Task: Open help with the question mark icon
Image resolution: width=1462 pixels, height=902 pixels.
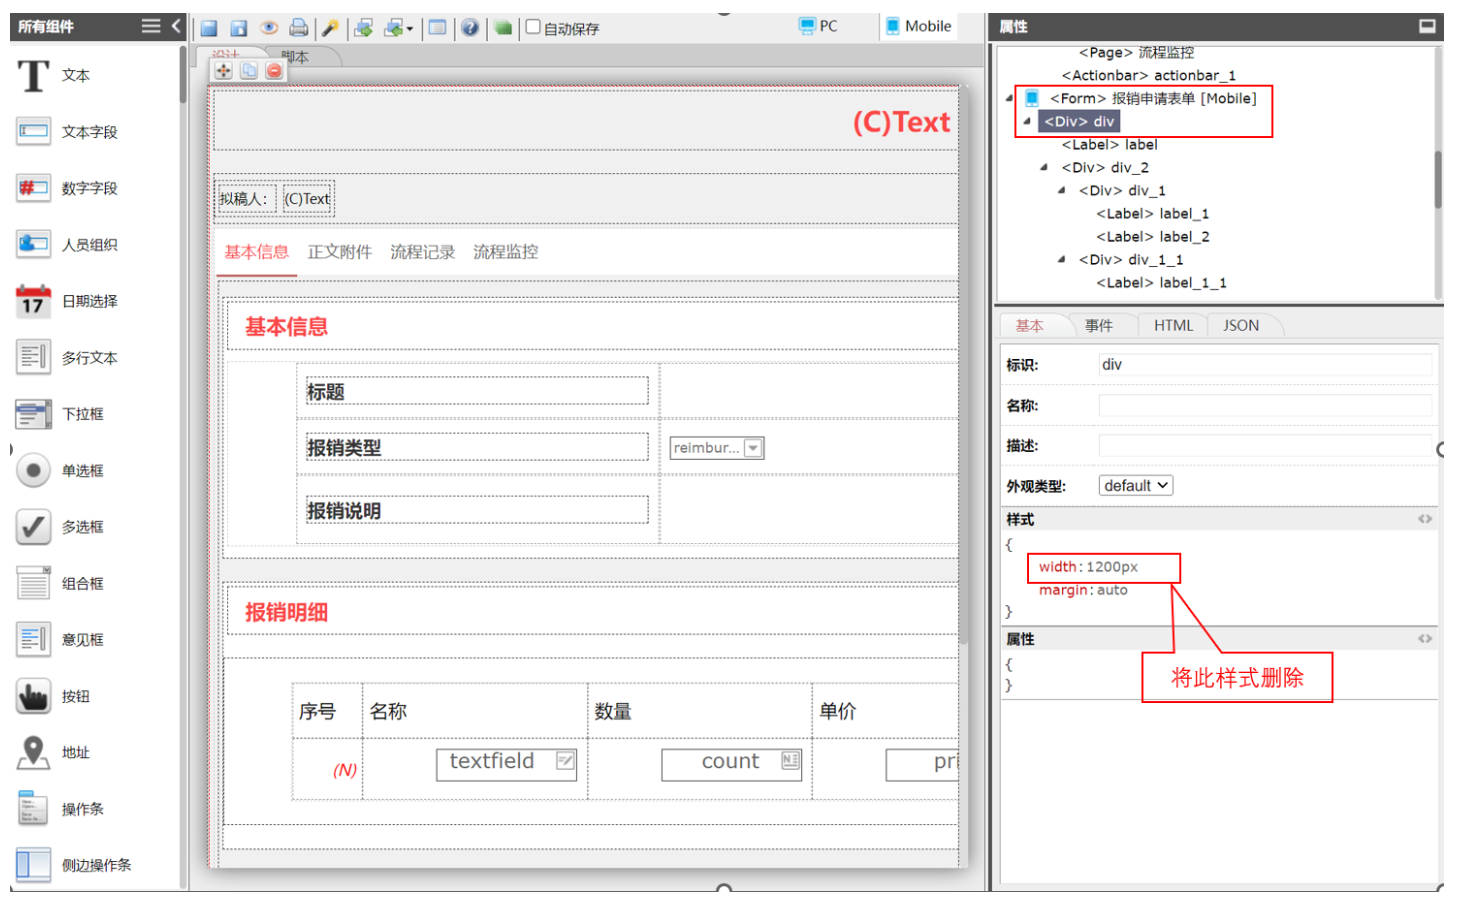Action: click(470, 28)
